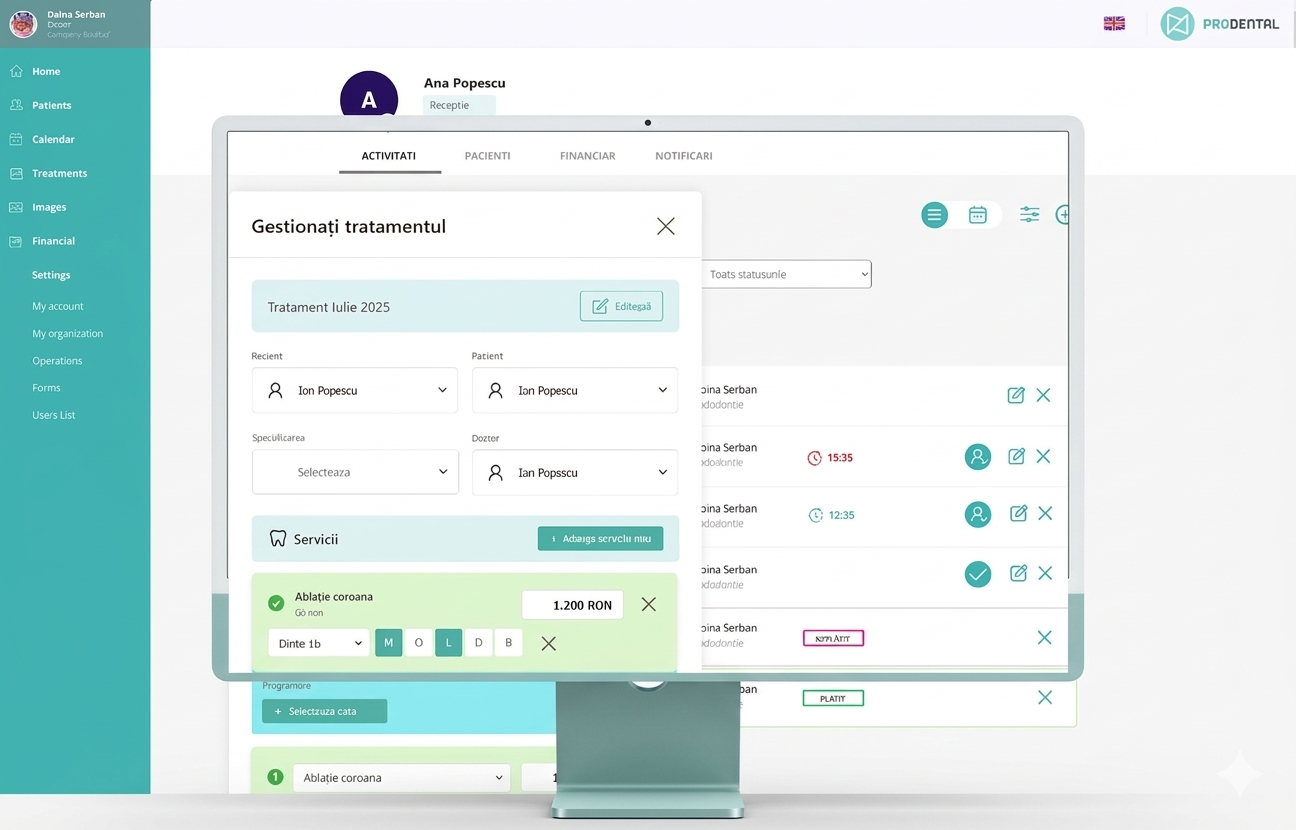Click patient icon in 12:35 row
This screenshot has width=1296, height=830.
(977, 515)
